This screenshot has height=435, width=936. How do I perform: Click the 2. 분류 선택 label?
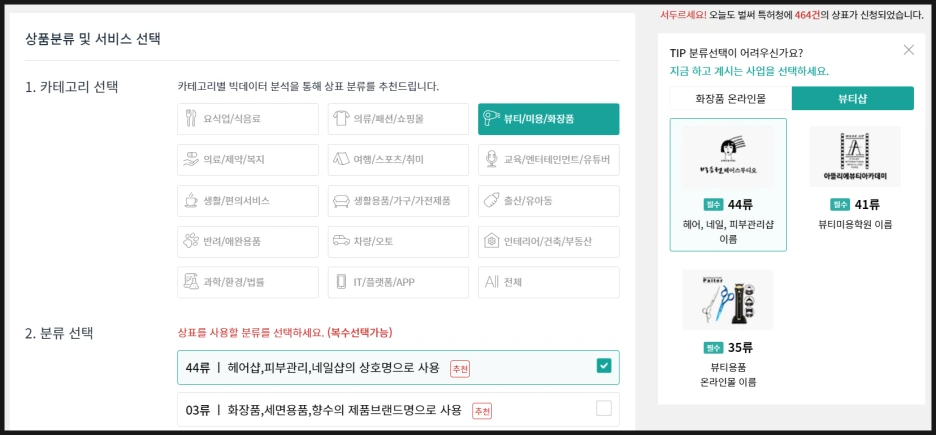coord(59,333)
